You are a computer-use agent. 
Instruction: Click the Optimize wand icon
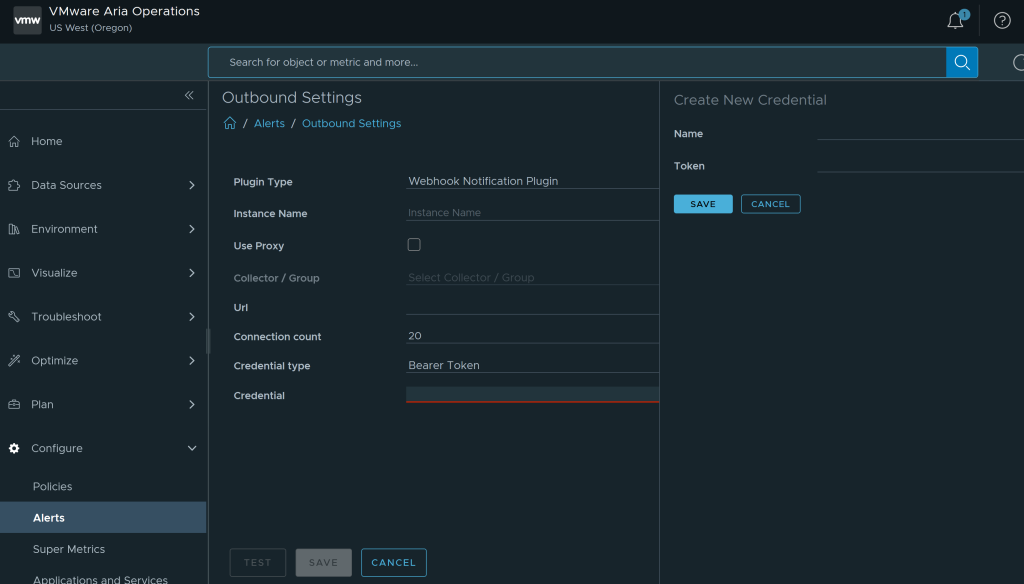pyautogui.click(x=14, y=360)
